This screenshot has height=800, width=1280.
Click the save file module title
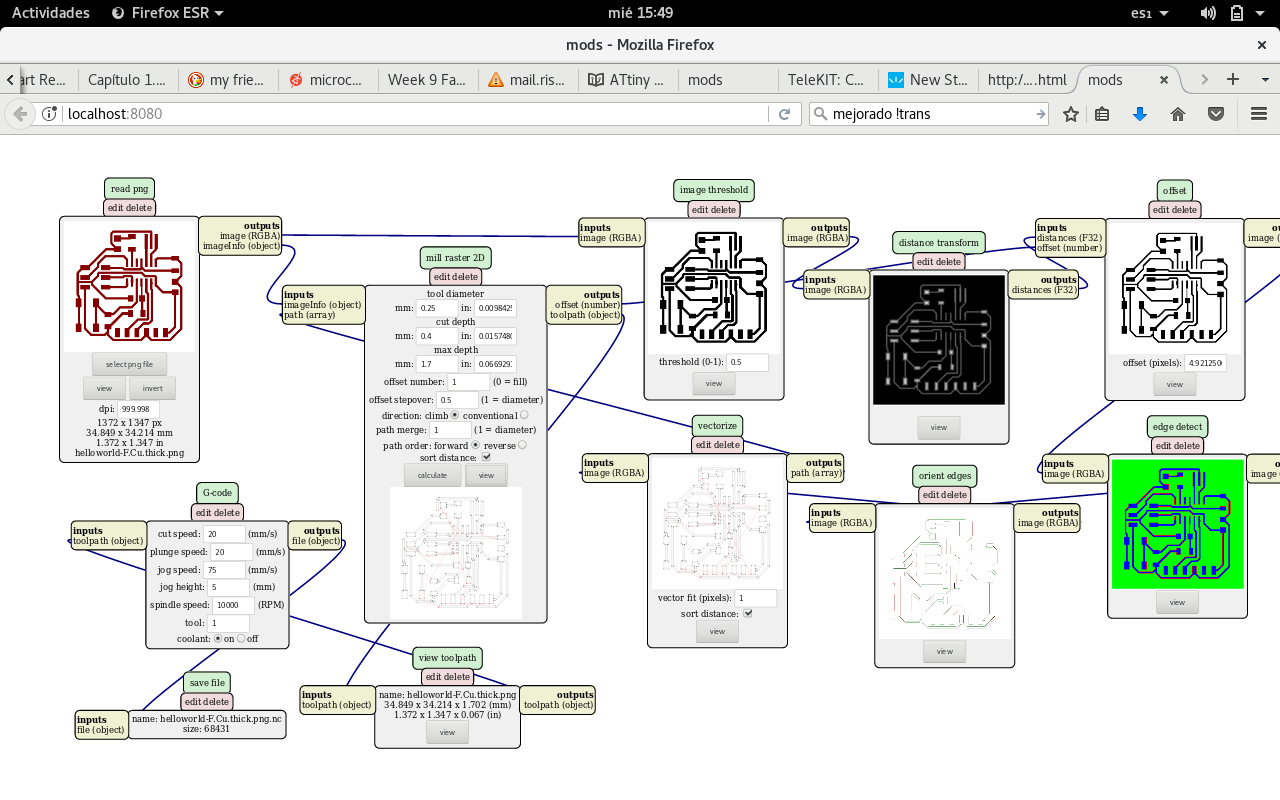[207, 682]
